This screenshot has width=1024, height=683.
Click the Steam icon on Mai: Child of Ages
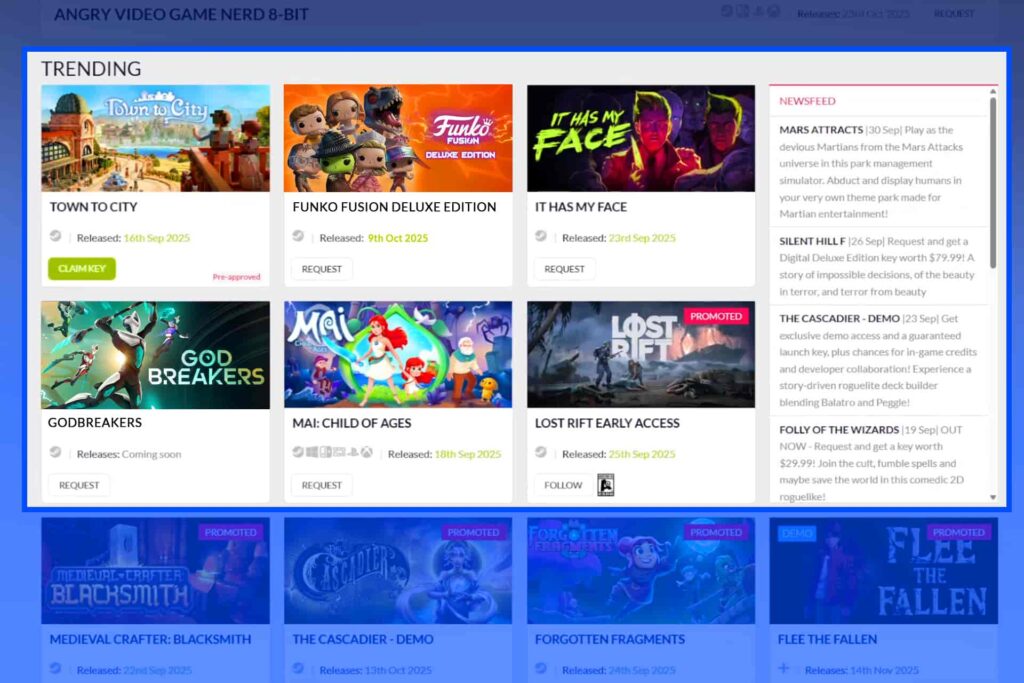(298, 453)
